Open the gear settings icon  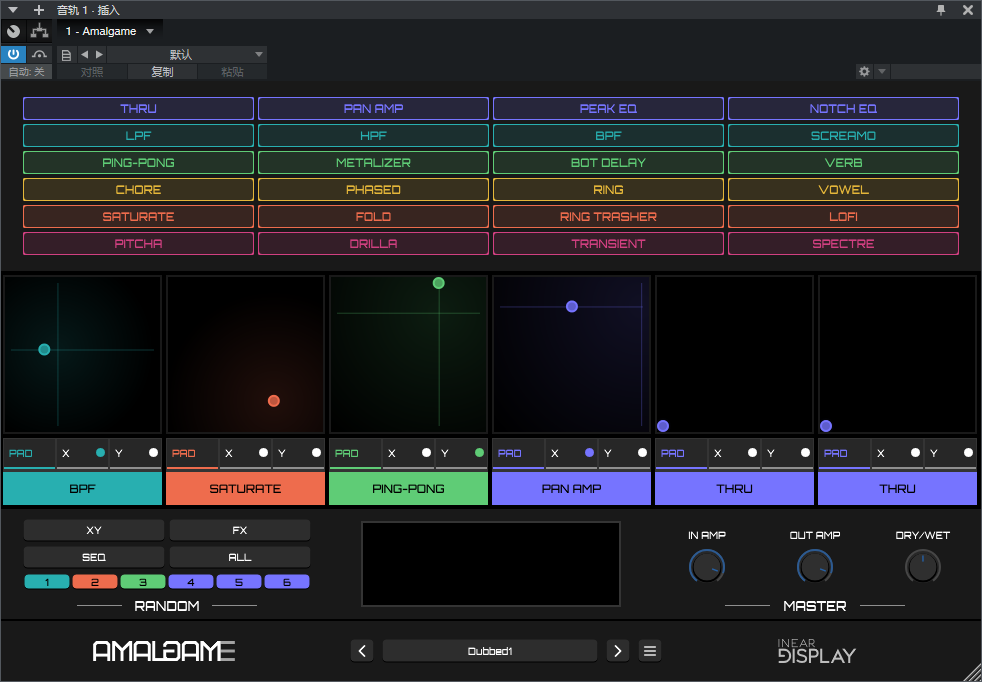[x=864, y=71]
